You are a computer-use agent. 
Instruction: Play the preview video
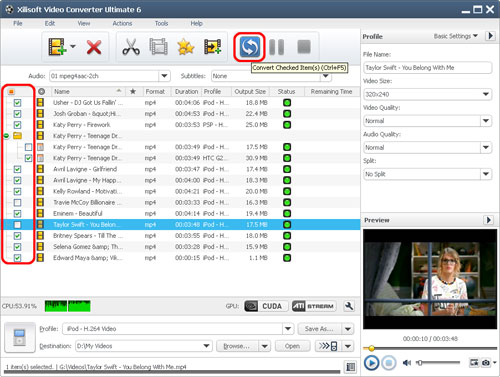click(x=371, y=363)
